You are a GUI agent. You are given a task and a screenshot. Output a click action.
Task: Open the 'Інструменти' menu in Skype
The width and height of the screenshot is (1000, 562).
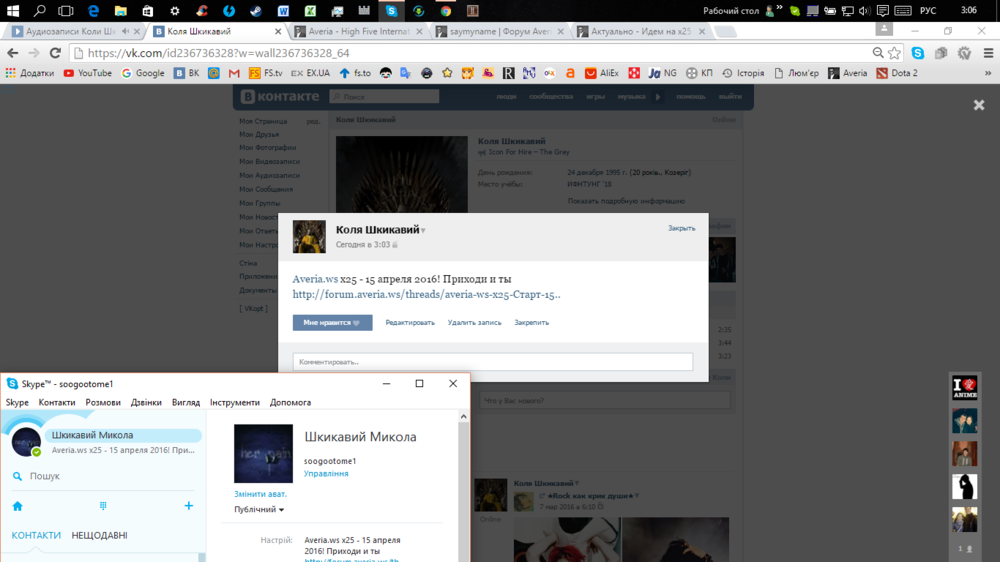click(234, 402)
